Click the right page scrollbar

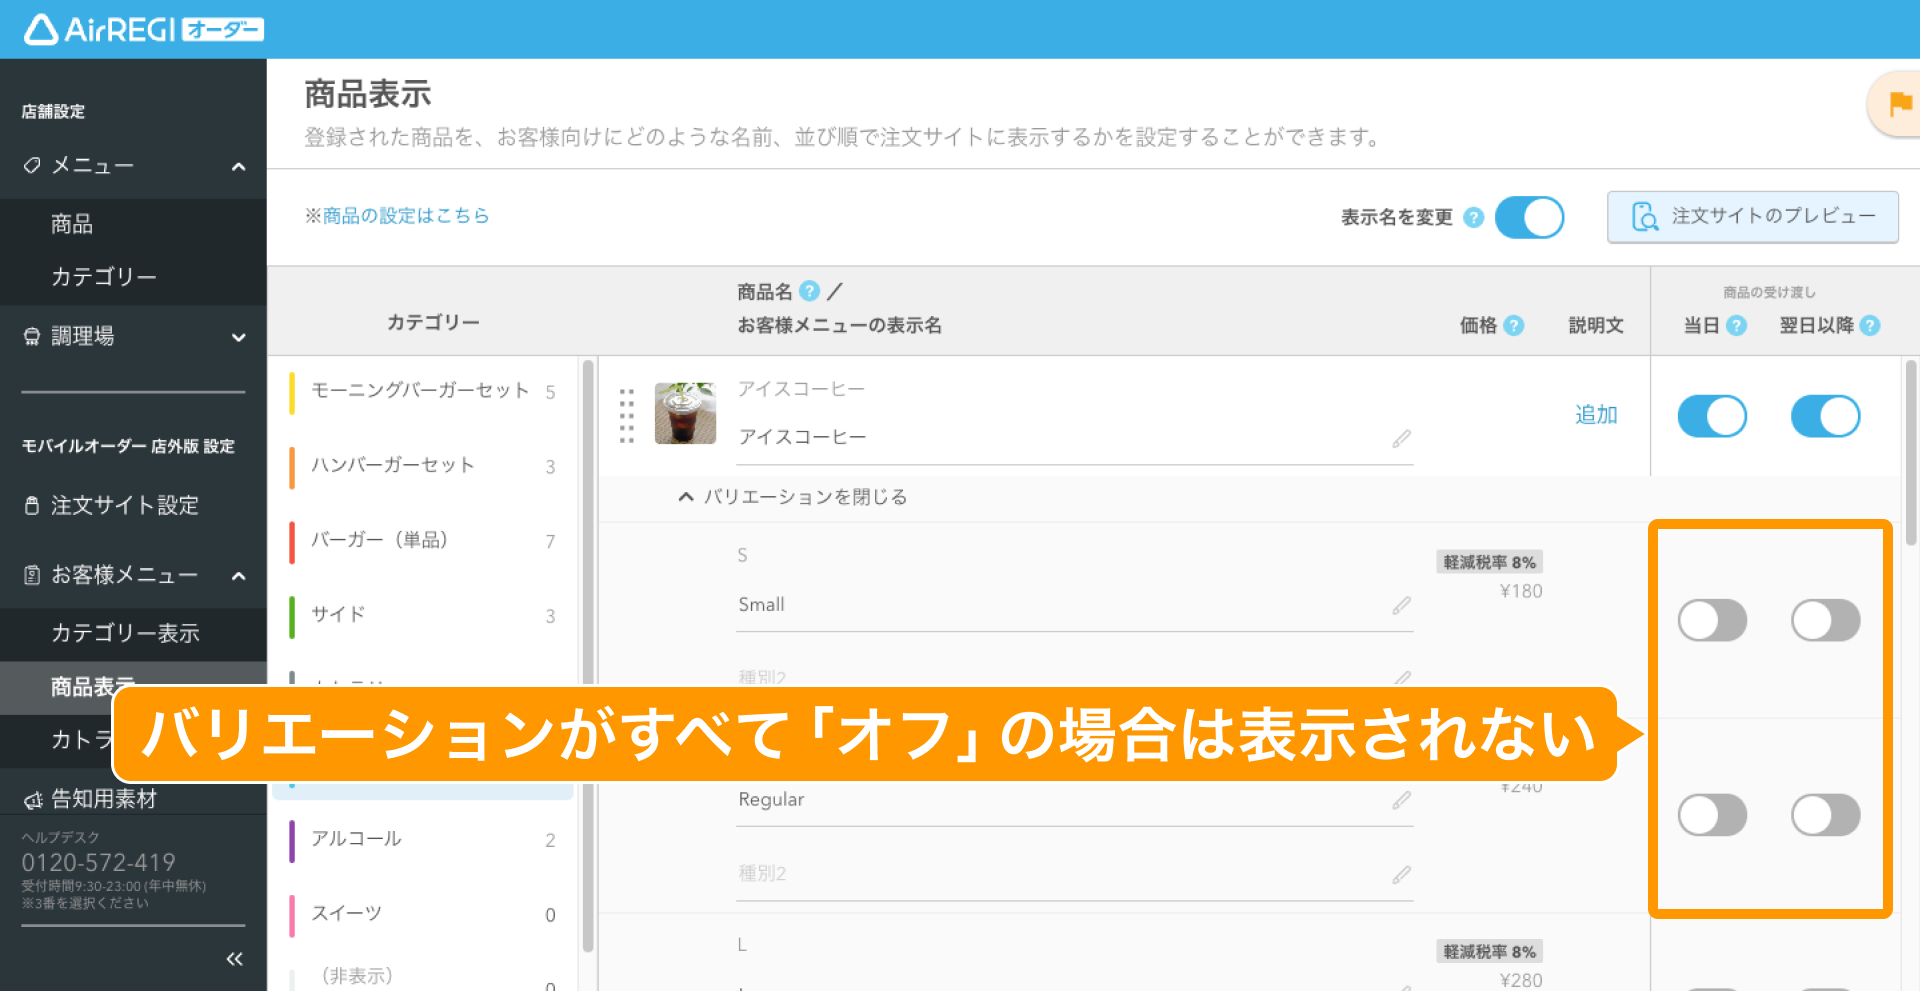pos(1911,452)
